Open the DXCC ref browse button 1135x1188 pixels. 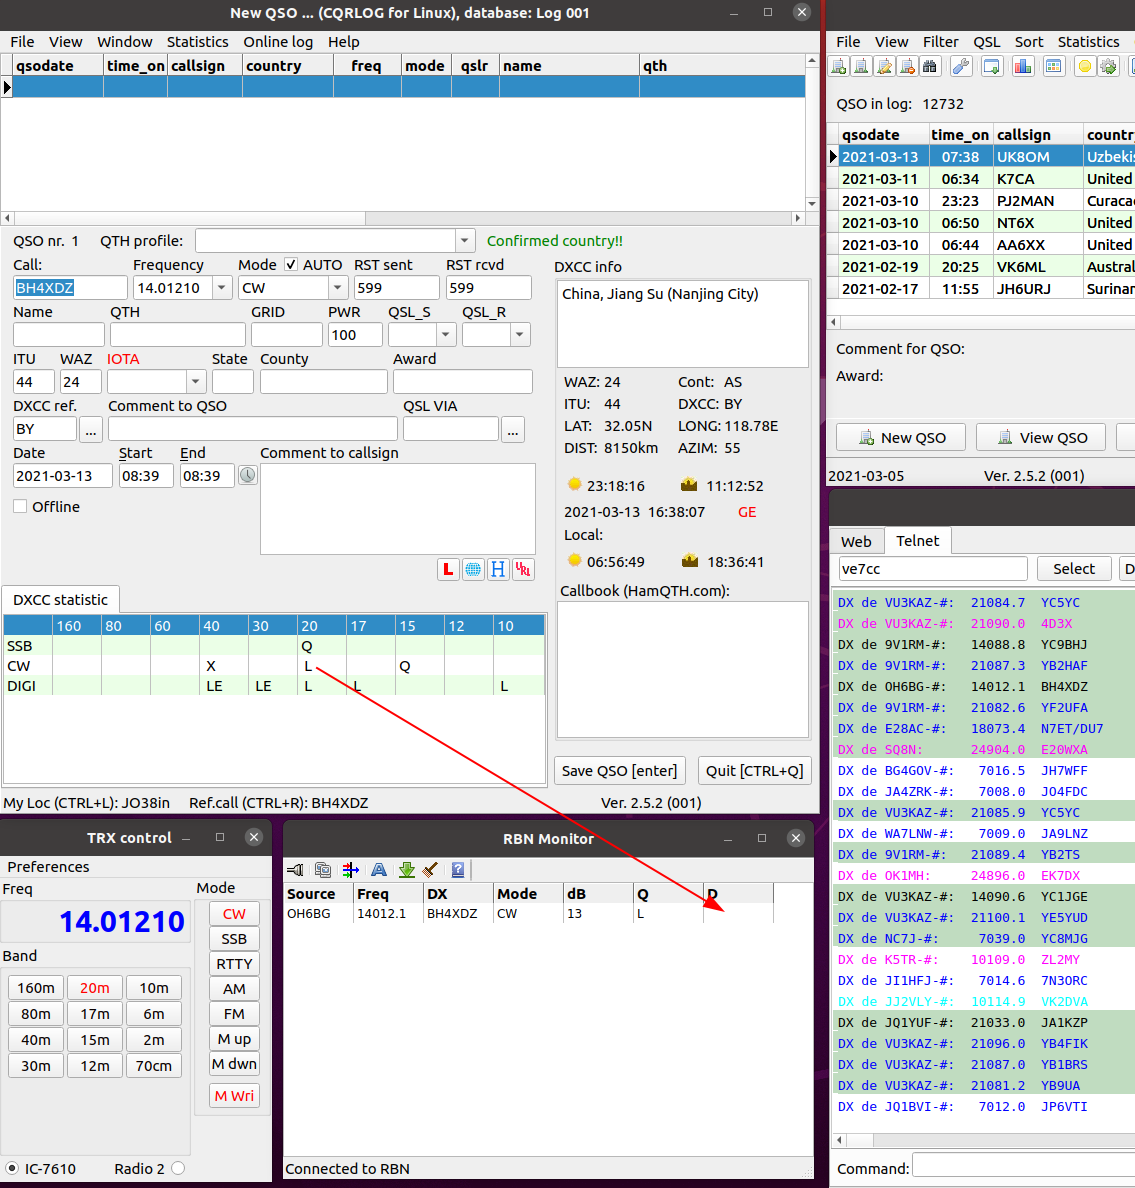91,429
